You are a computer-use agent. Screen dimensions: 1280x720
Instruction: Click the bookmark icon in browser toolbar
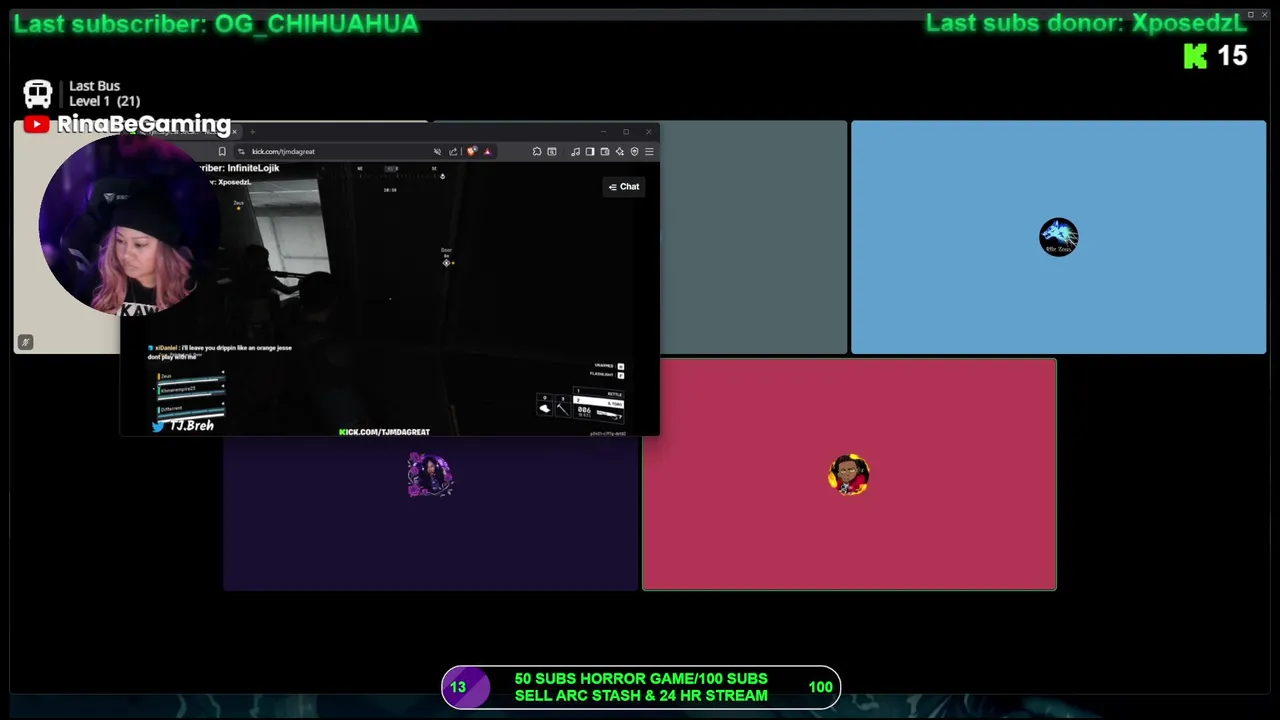pos(222,152)
